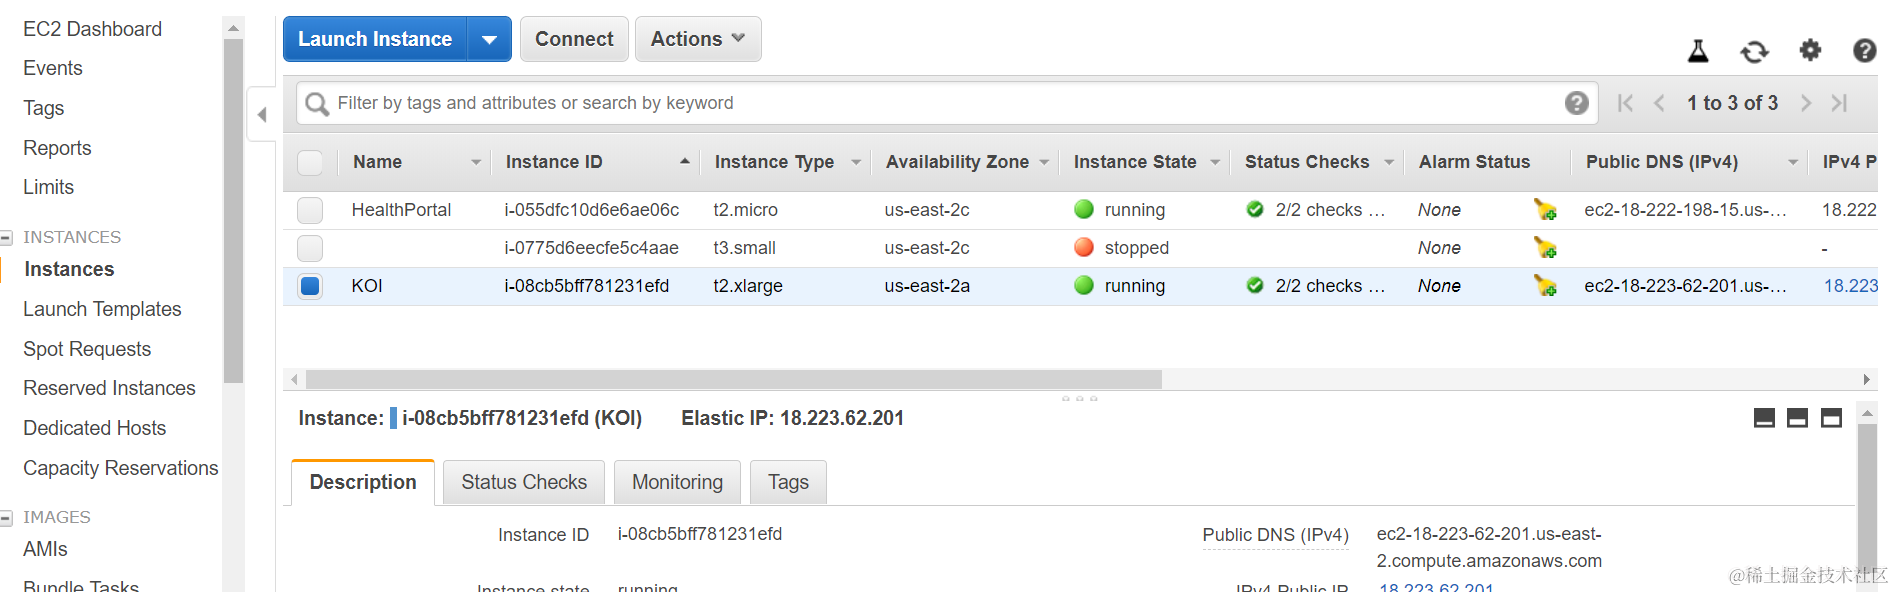Image resolution: width=1895 pixels, height=592 pixels.
Task: Collapse the left navigation sidebar arrow
Action: [262, 115]
